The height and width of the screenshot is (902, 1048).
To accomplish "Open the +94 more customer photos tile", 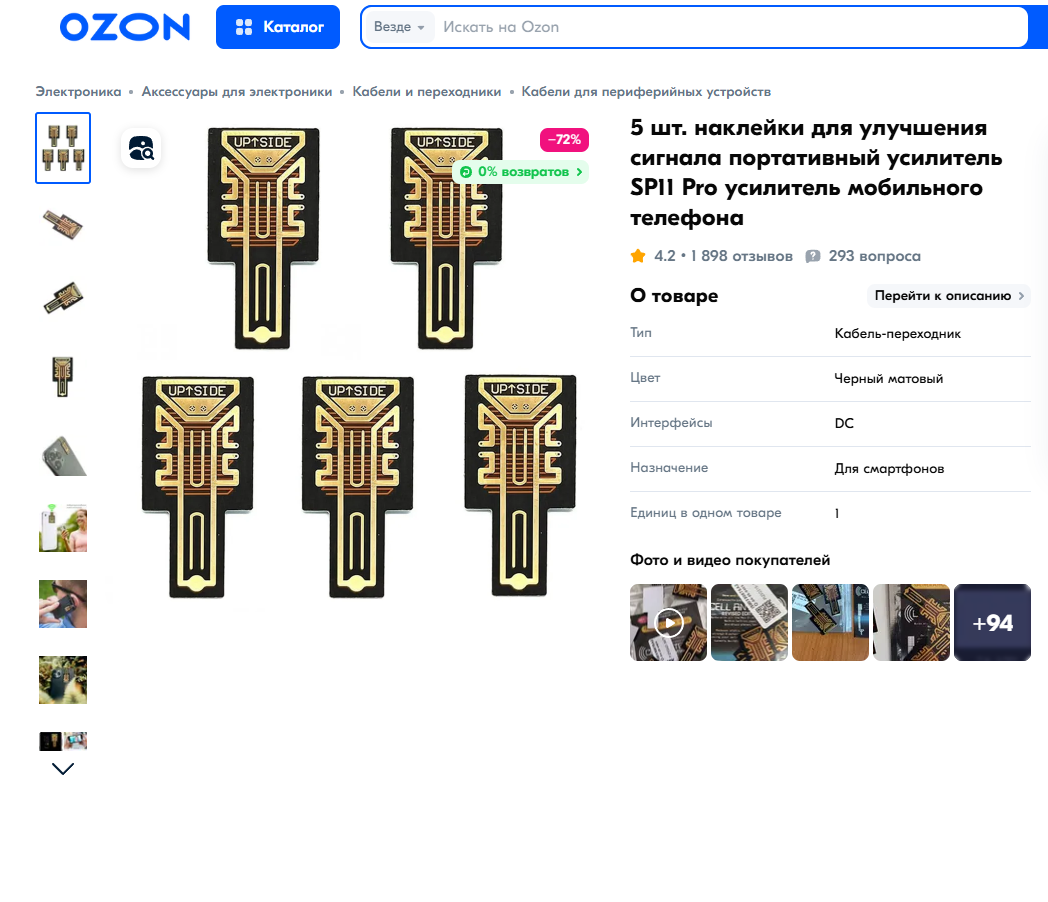I will tap(993, 623).
